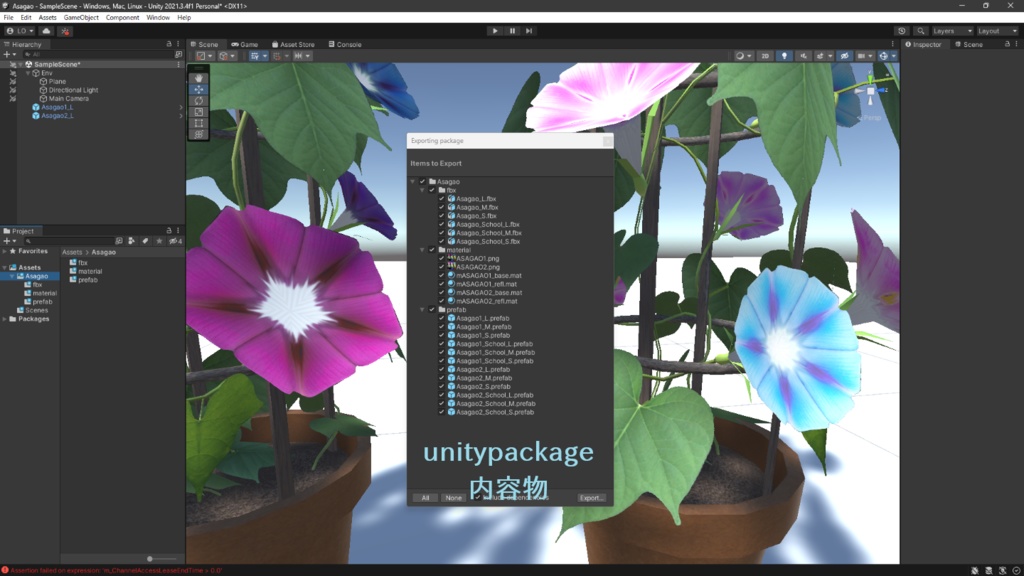Click the Project hidden packages eye icon
1024x576 pixels.
[x=175, y=241]
